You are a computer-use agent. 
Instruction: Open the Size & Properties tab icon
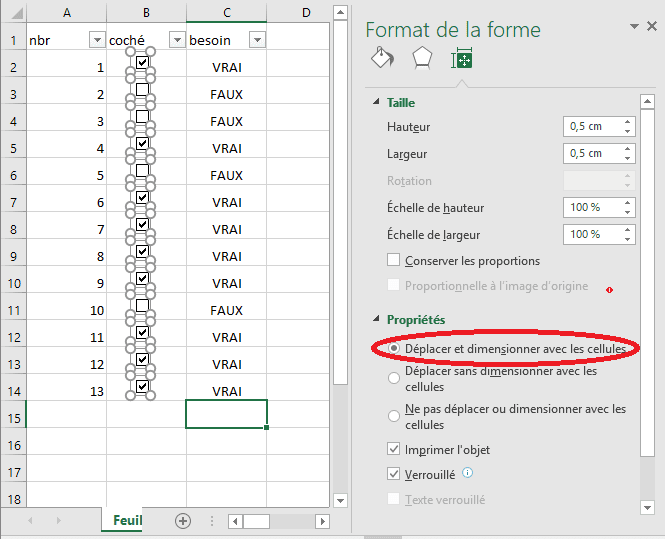click(x=462, y=59)
